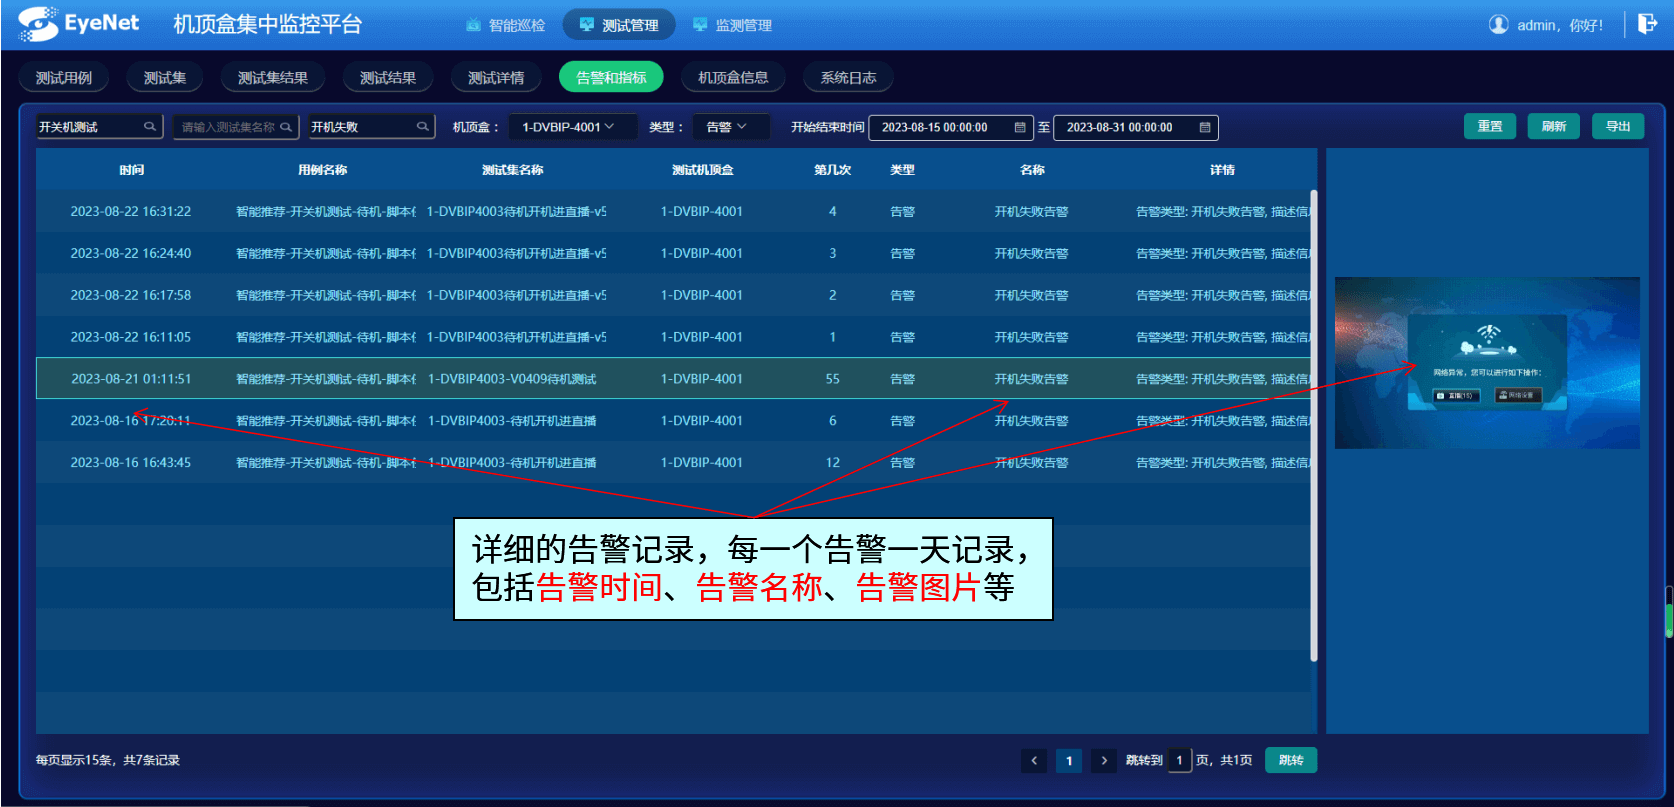This screenshot has height=807, width=1674.
Task: Click search icon in 开机失败 field
Action: 423,127
